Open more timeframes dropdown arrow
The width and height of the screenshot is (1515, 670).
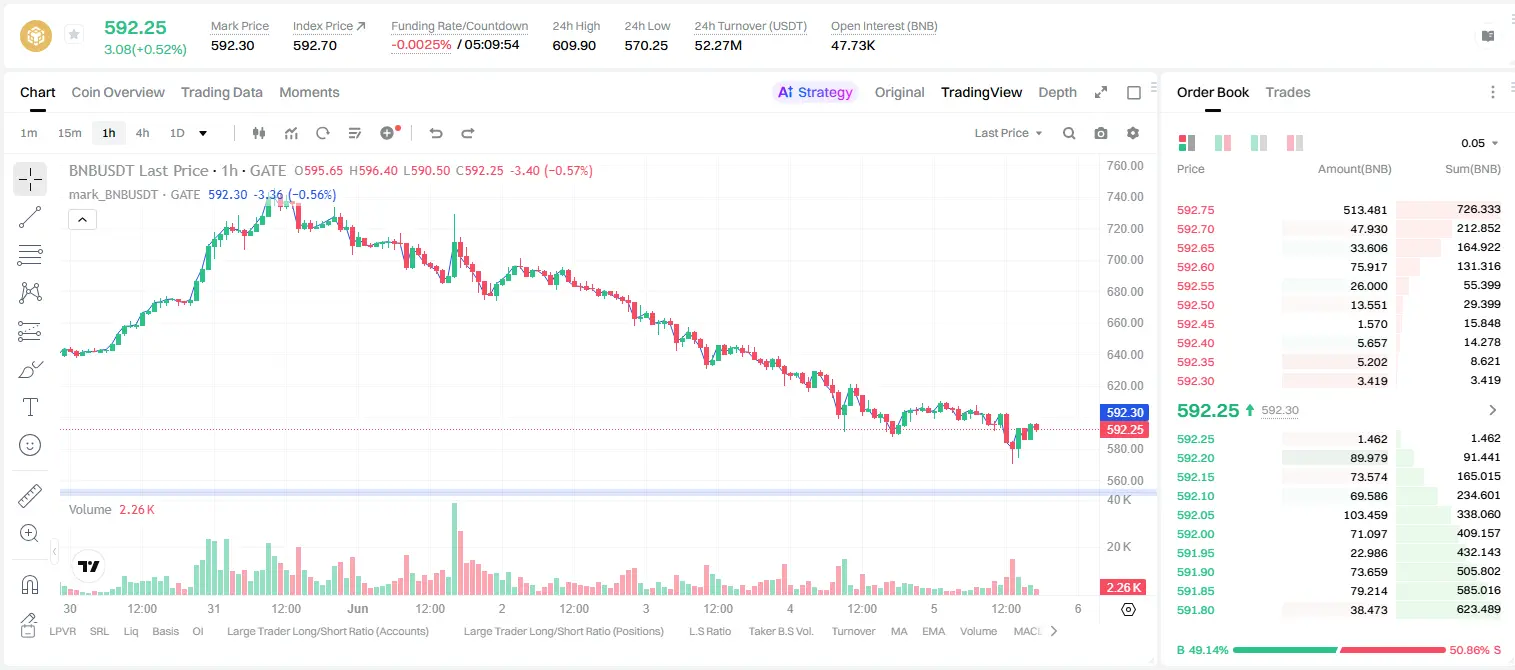click(203, 133)
